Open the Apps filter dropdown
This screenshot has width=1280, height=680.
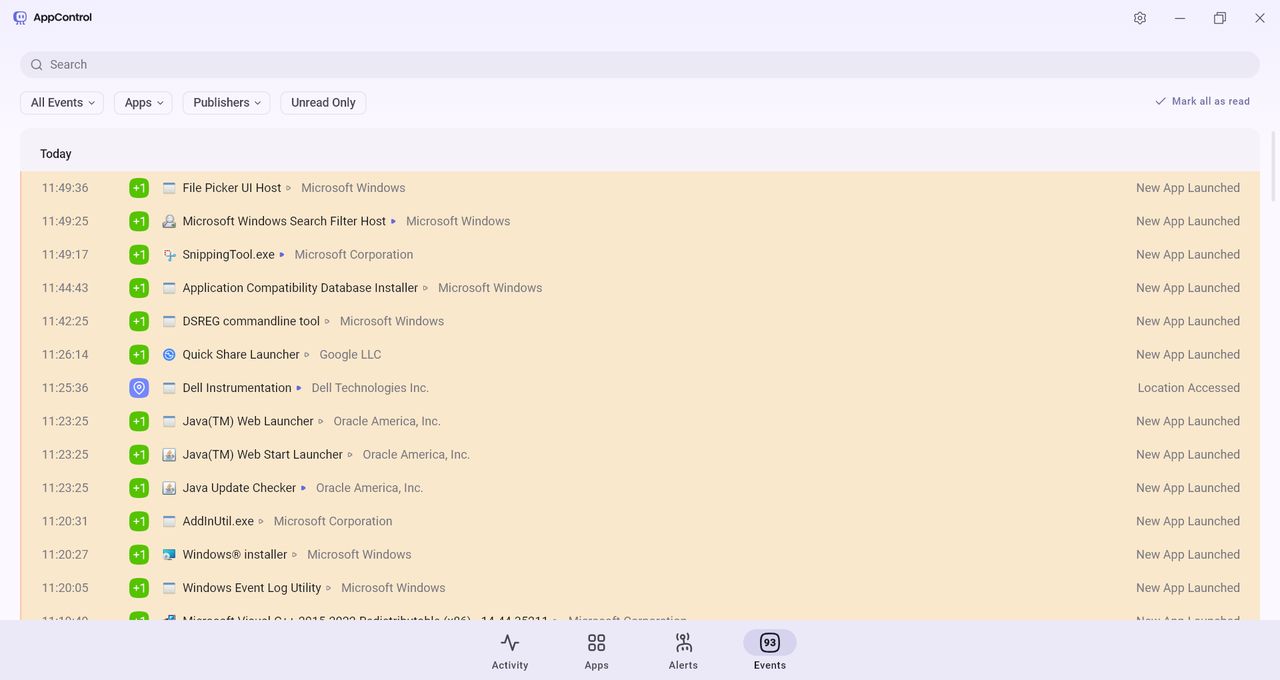(144, 103)
